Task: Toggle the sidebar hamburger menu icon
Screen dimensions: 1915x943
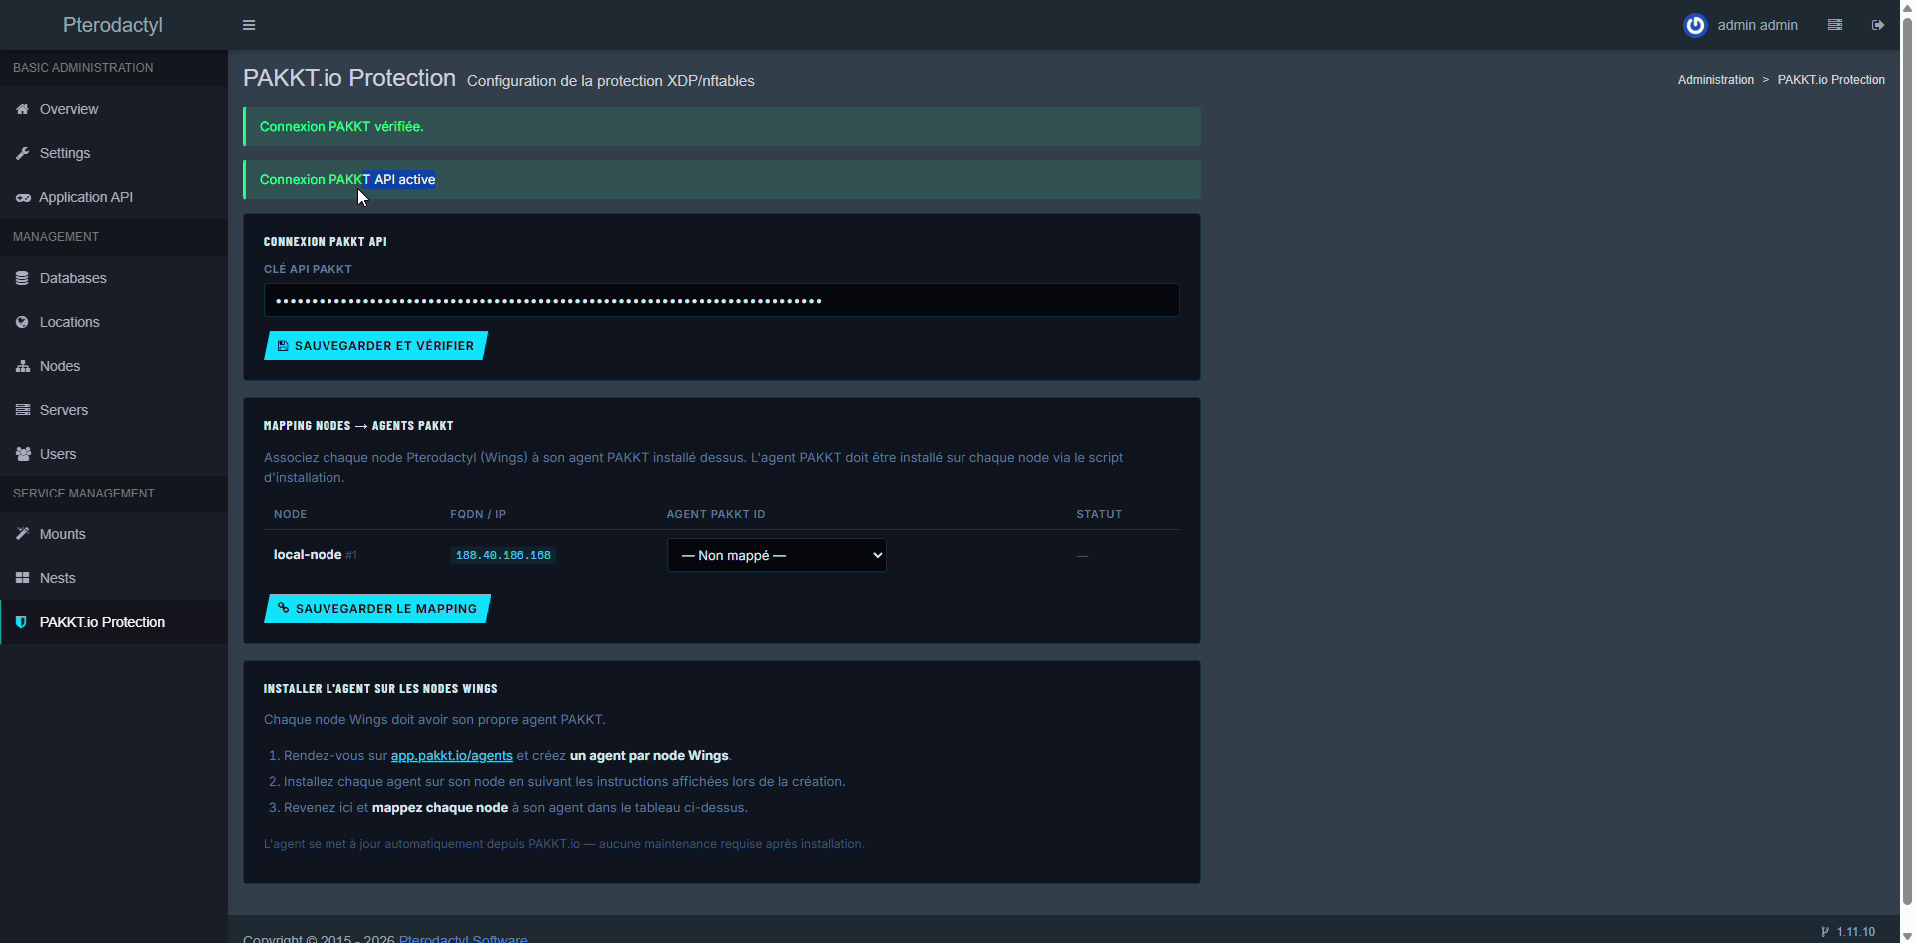Action: (249, 25)
